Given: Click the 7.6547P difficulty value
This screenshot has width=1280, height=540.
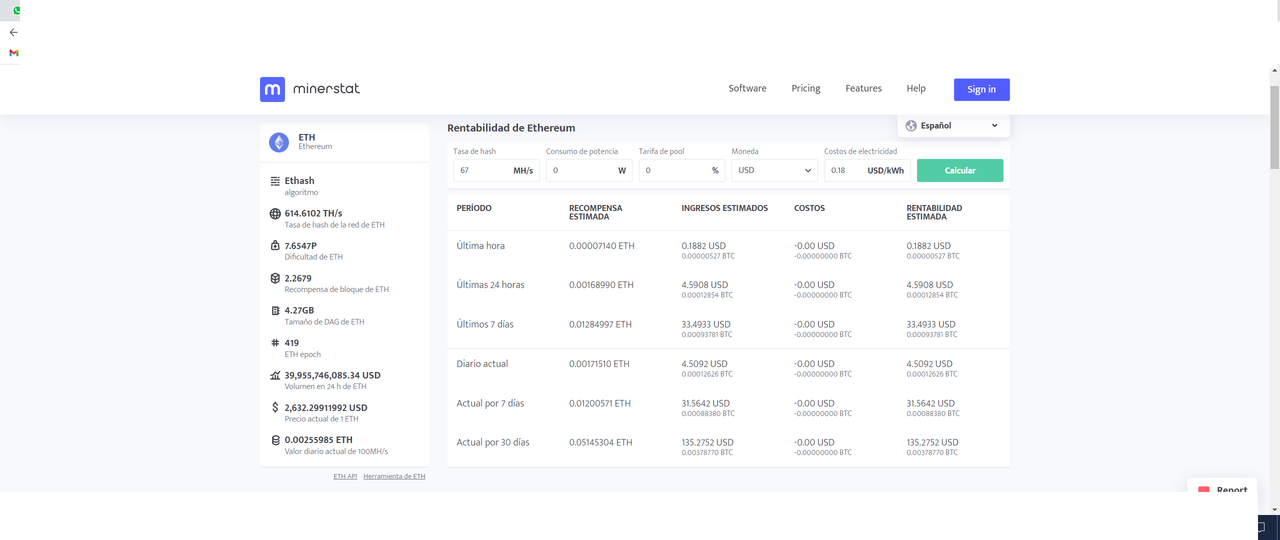Looking at the screenshot, I should [x=301, y=246].
